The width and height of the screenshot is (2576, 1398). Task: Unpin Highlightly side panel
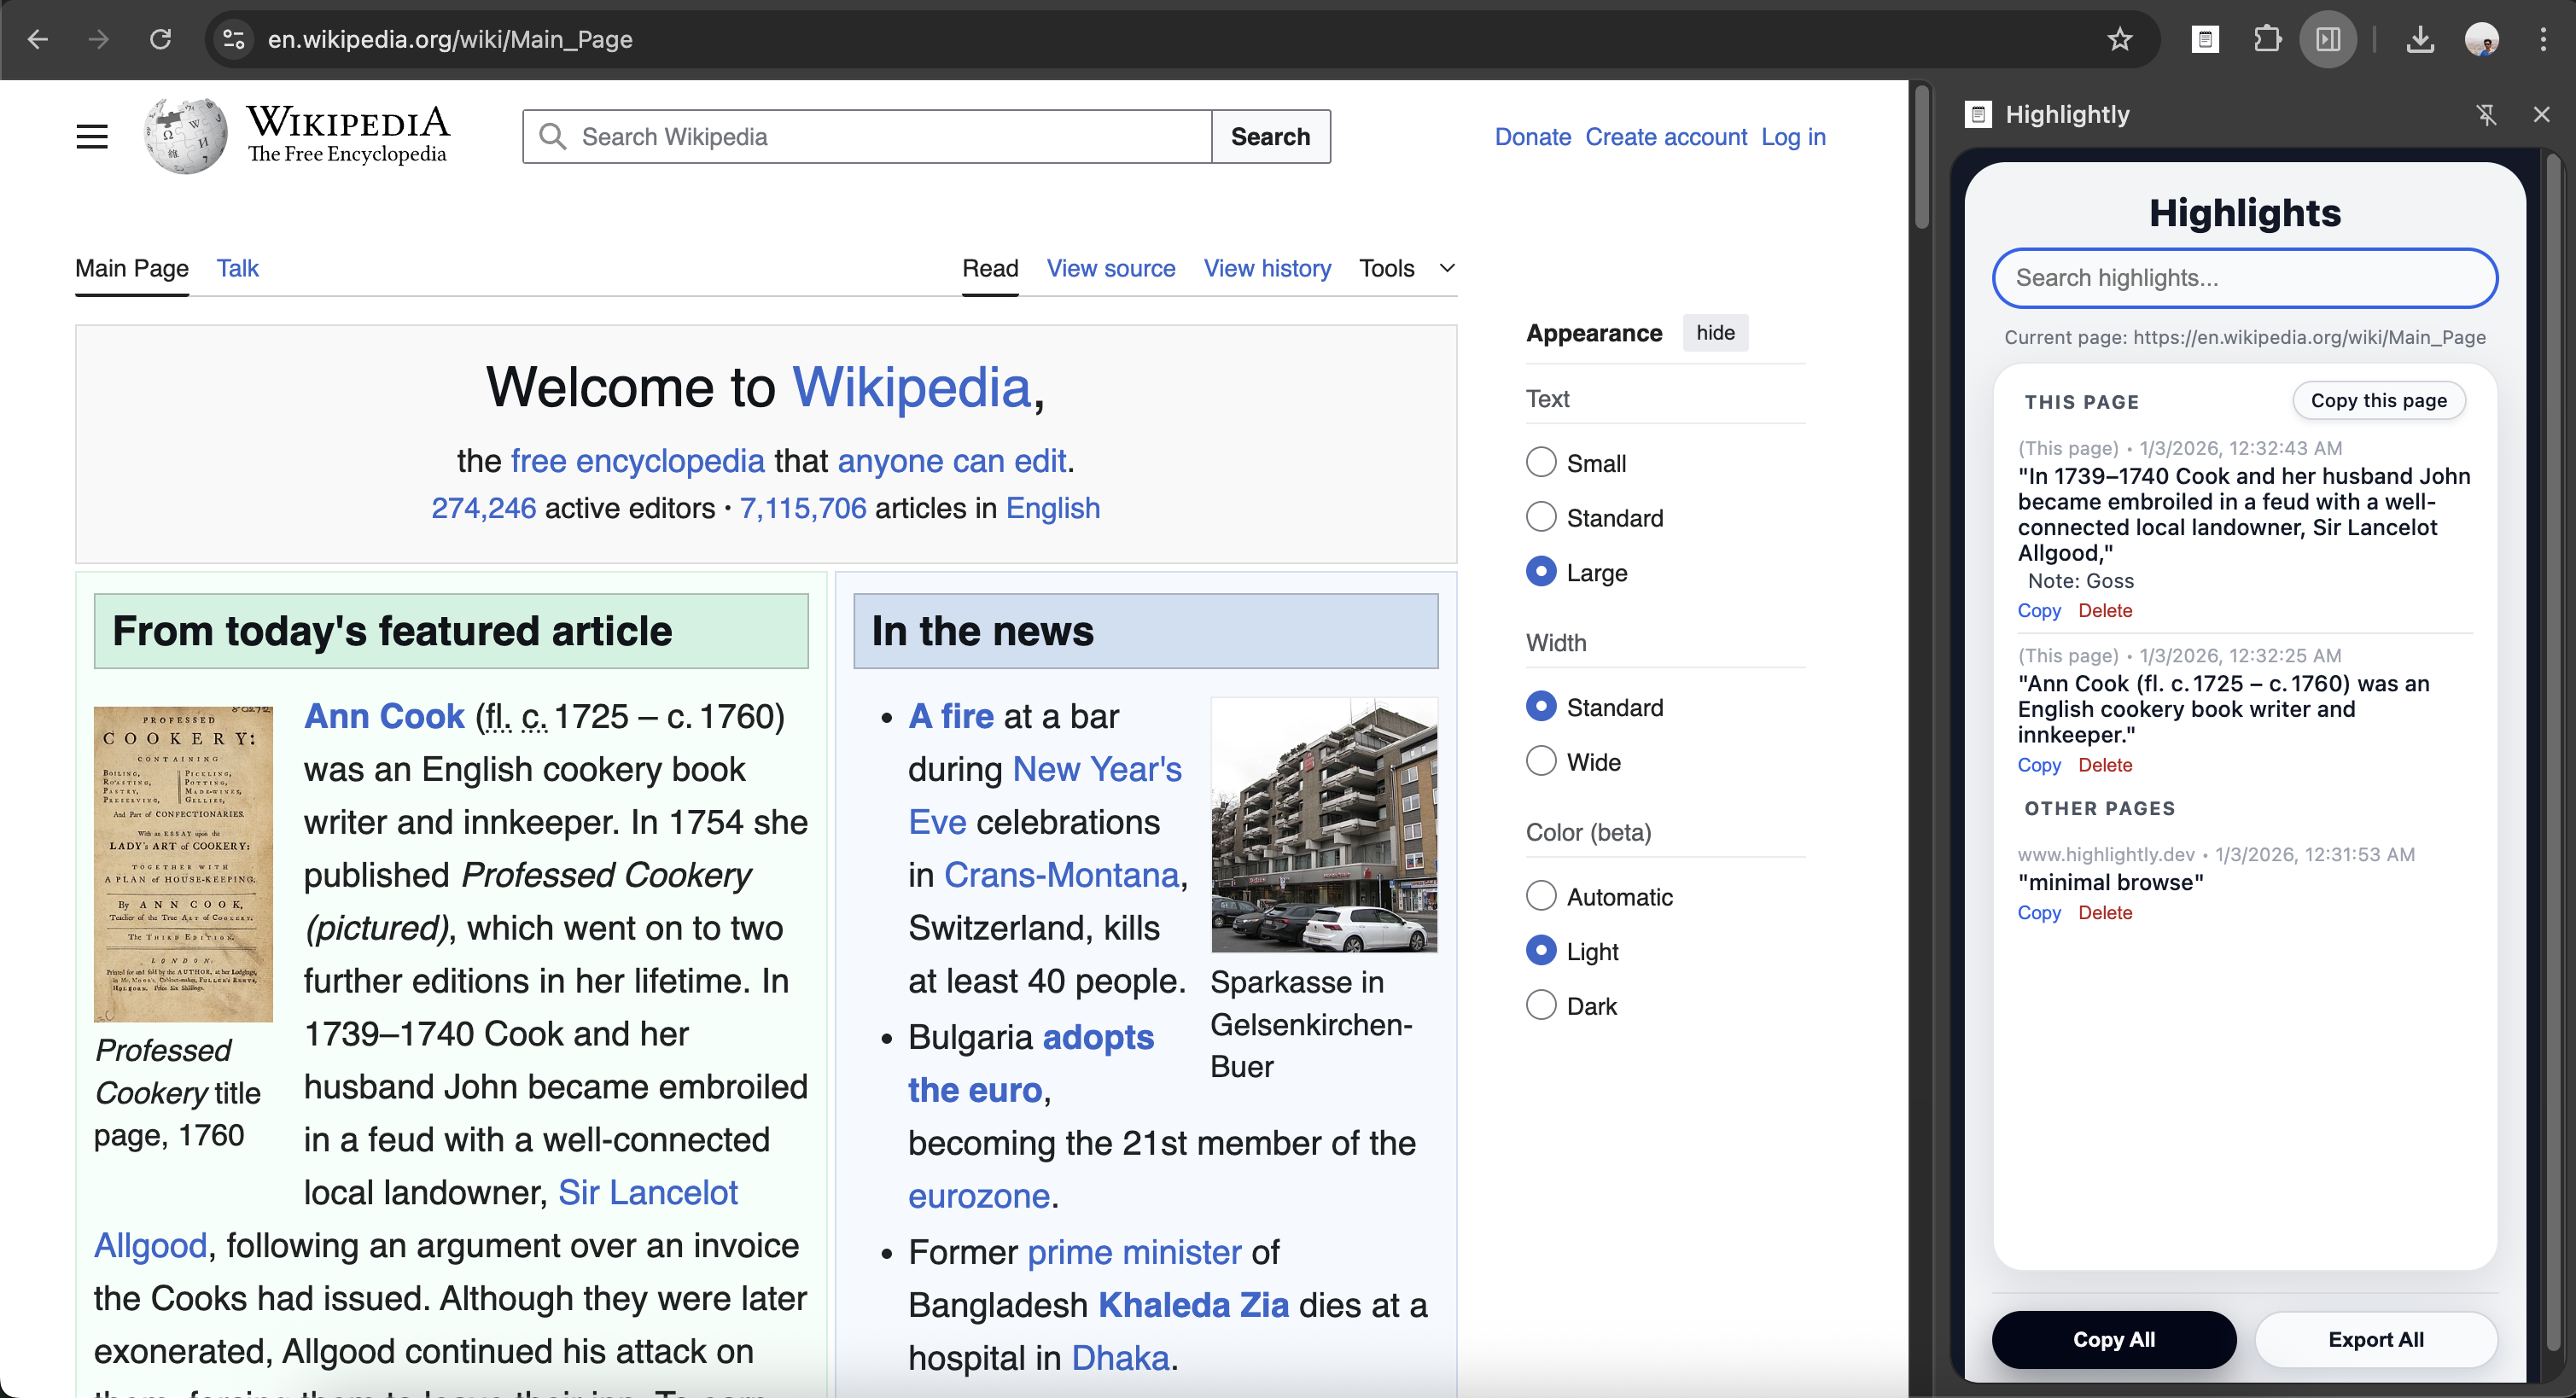coord(2487,114)
